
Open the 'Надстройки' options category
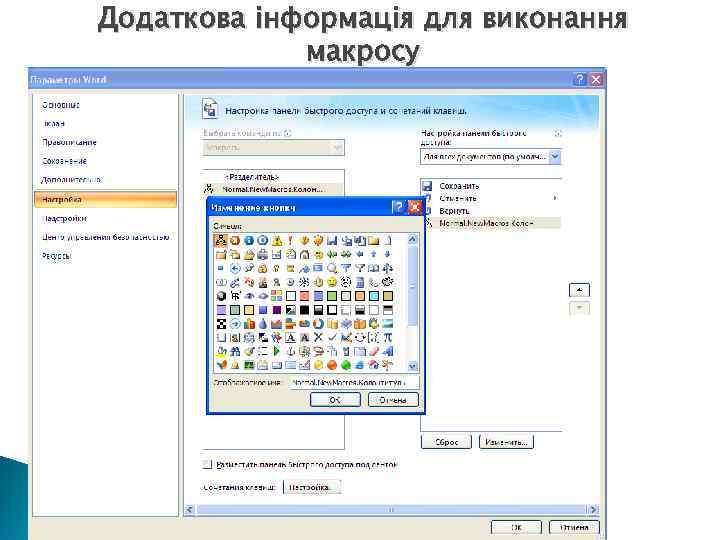click(64, 219)
